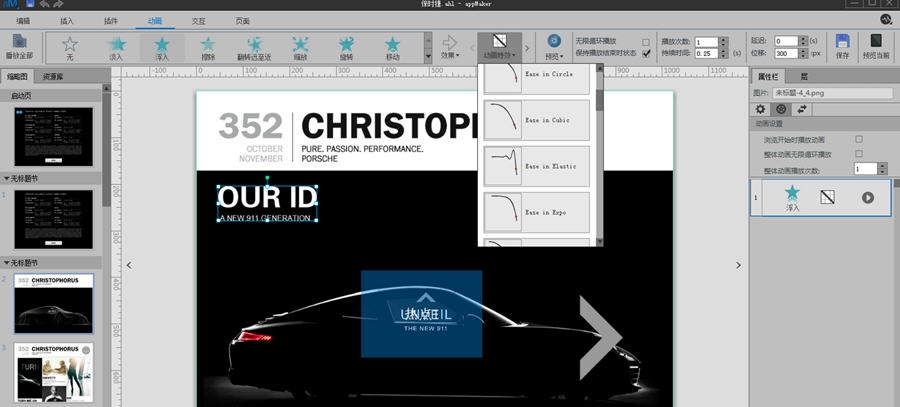Click the app logo in the top-right corner
The image size is (900, 407).
pyautogui.click(x=886, y=20)
